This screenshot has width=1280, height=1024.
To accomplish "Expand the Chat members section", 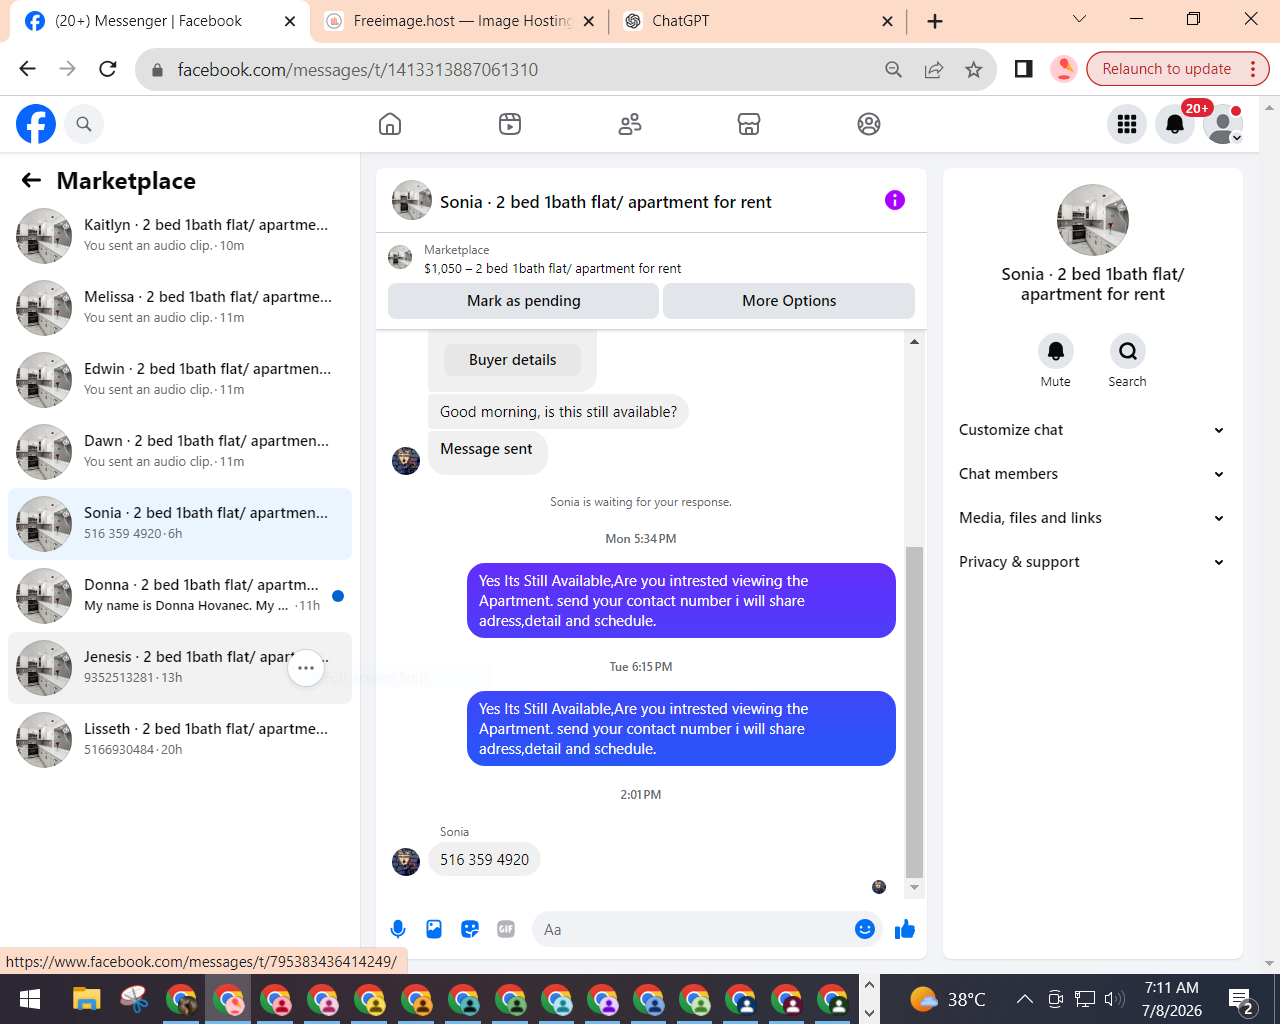I will click(x=1092, y=474).
